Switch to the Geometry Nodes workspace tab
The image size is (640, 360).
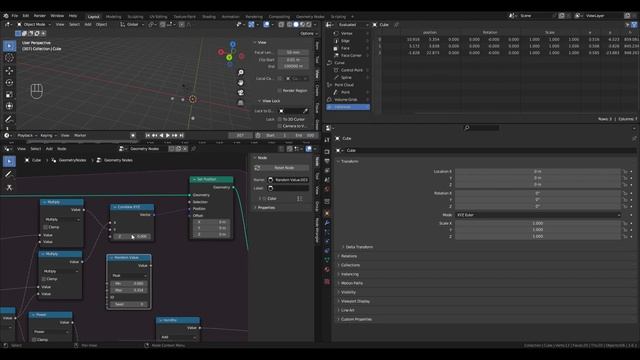pos(310,17)
